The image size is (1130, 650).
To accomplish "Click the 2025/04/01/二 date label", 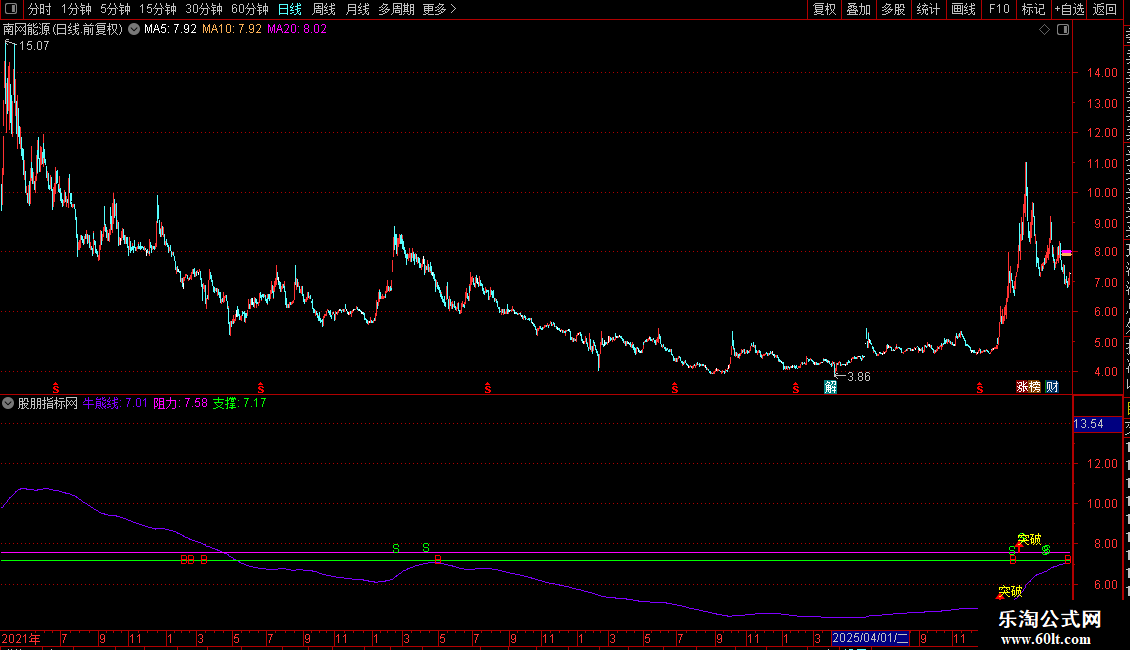I will coord(871,638).
